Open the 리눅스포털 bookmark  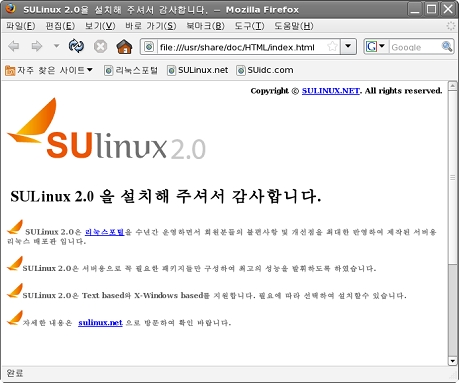pos(131,70)
